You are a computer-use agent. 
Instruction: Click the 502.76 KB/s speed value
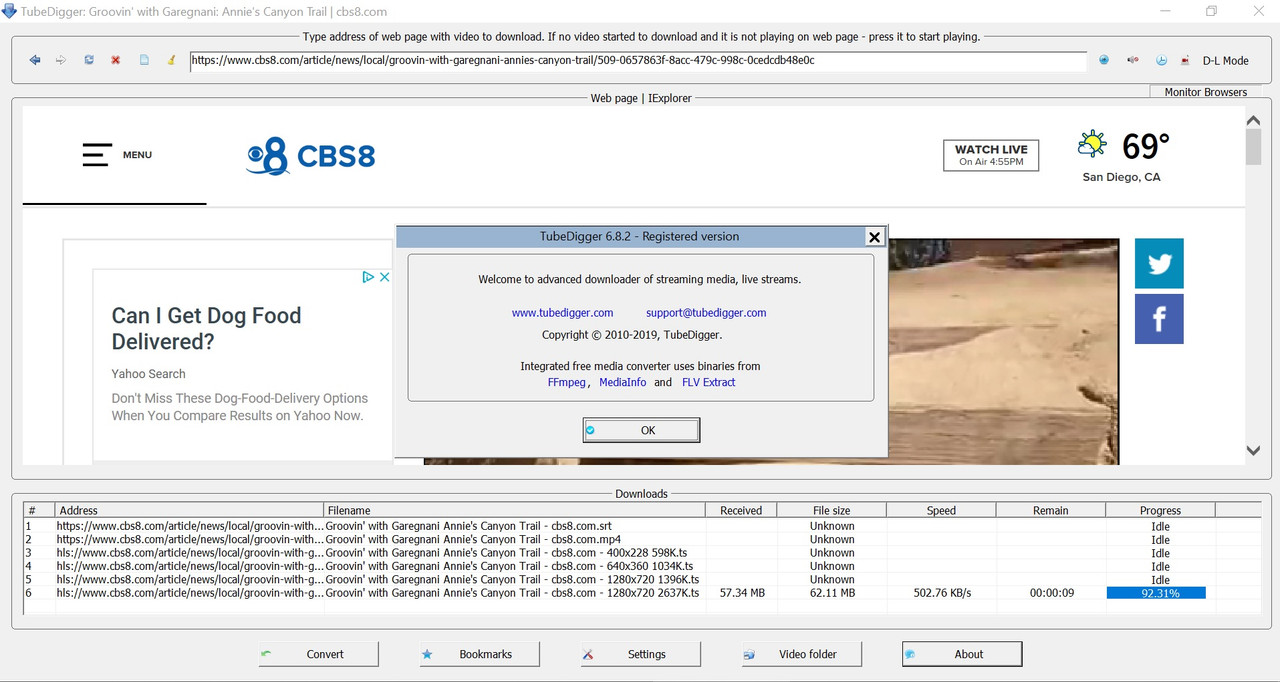tap(942, 593)
